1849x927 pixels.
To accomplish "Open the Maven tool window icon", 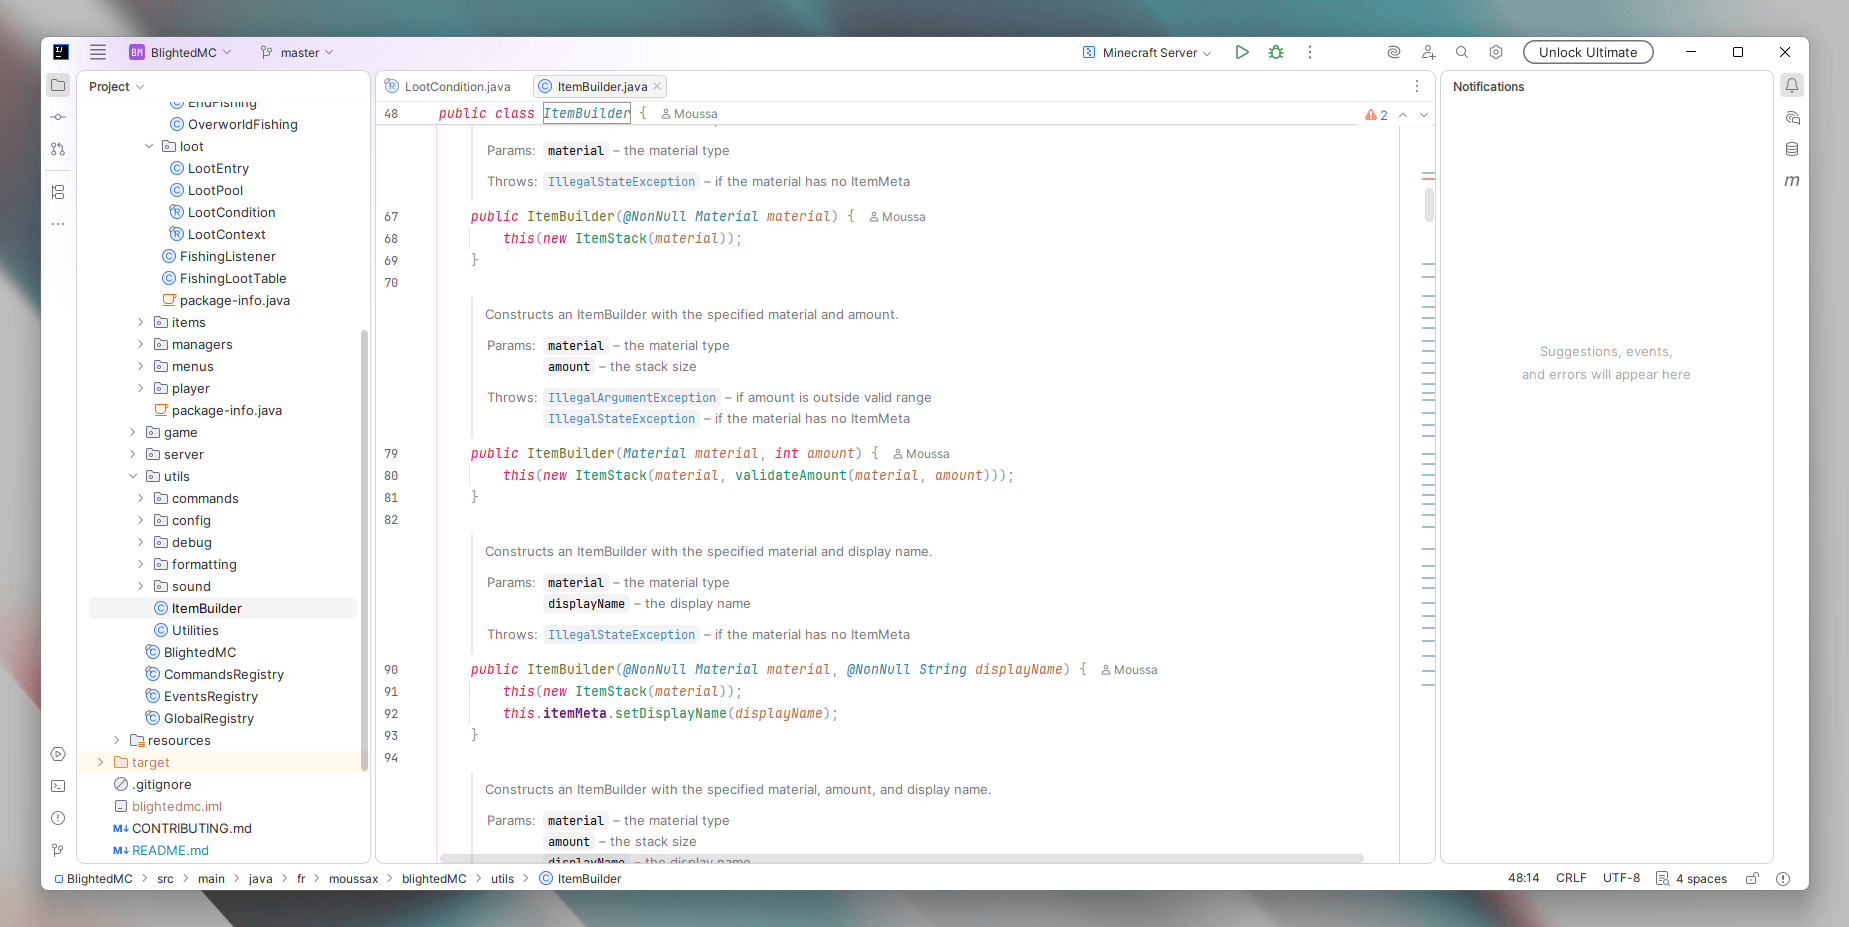I will coord(1791,181).
